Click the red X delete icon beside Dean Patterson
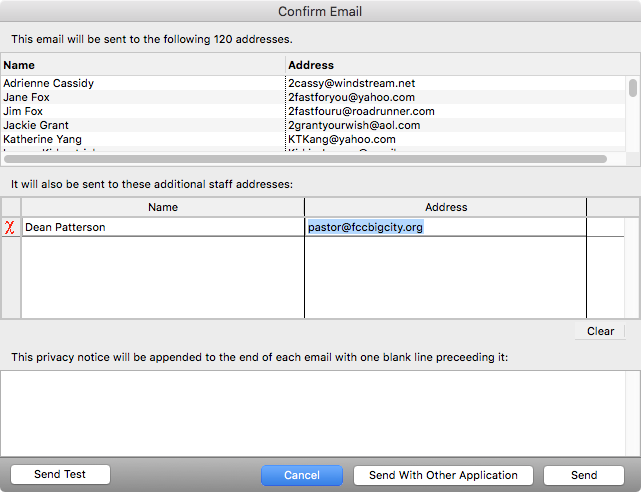The height and width of the screenshot is (492, 641). [x=11, y=227]
